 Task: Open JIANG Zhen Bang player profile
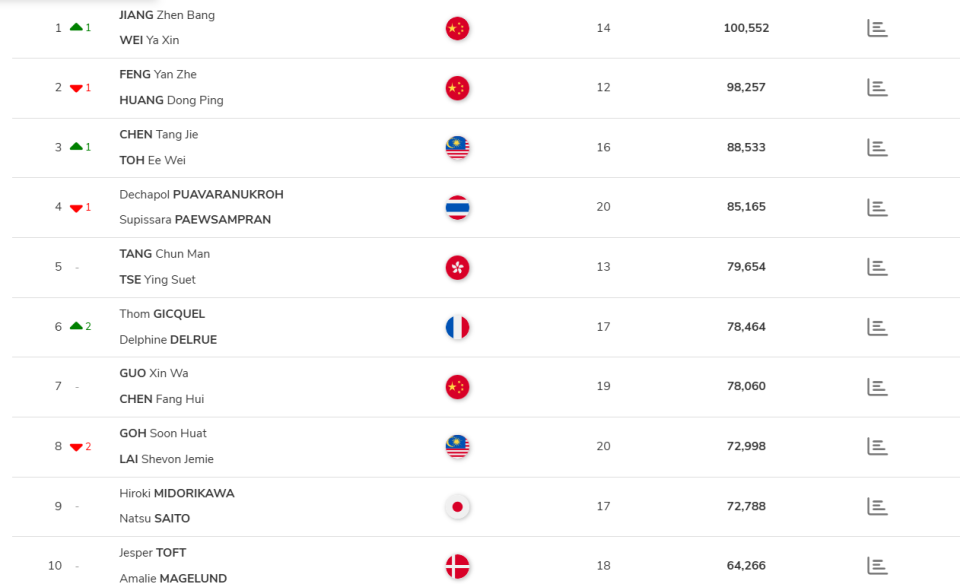[x=167, y=15]
